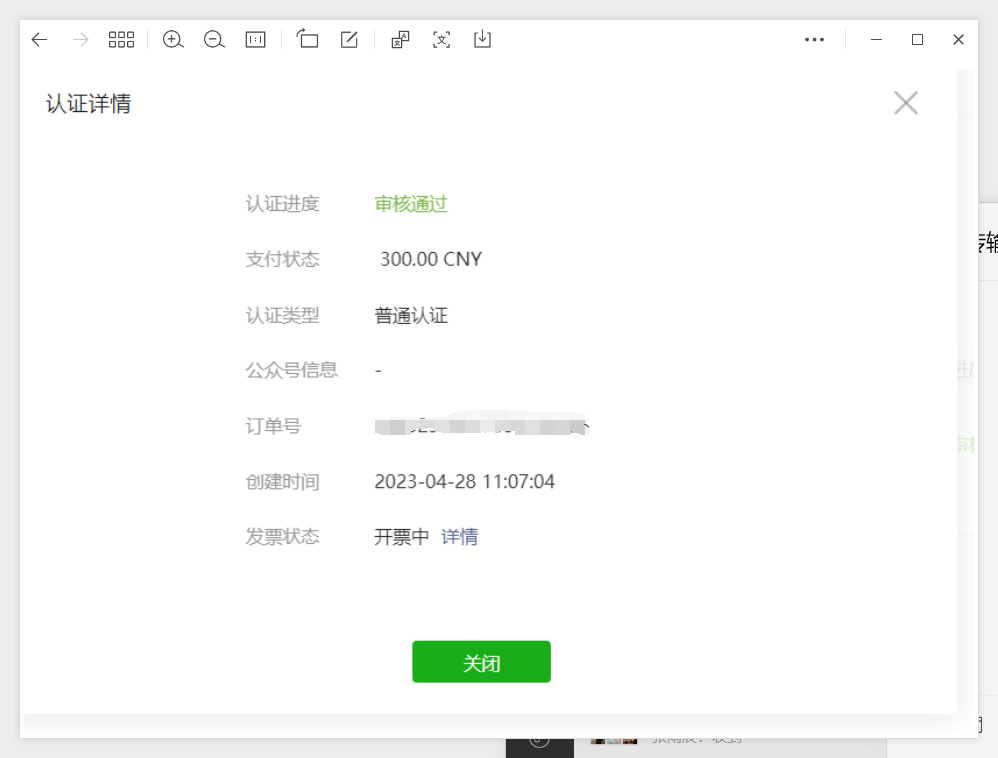Rotate the image

pos(307,39)
